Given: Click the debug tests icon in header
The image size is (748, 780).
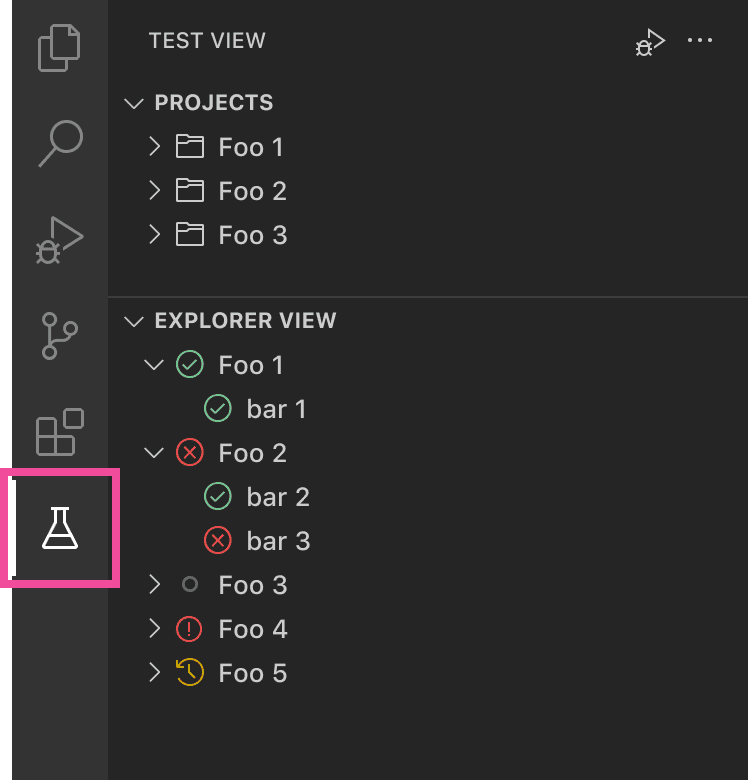Looking at the screenshot, I should pyautogui.click(x=650, y=42).
